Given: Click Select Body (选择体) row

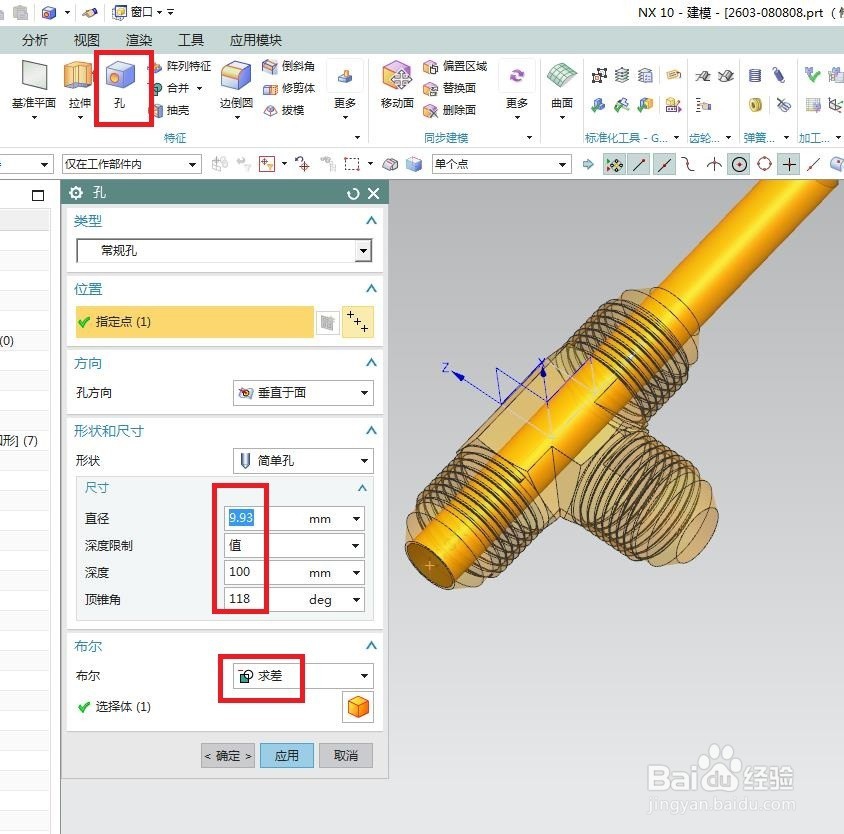Looking at the screenshot, I should pos(114,707).
